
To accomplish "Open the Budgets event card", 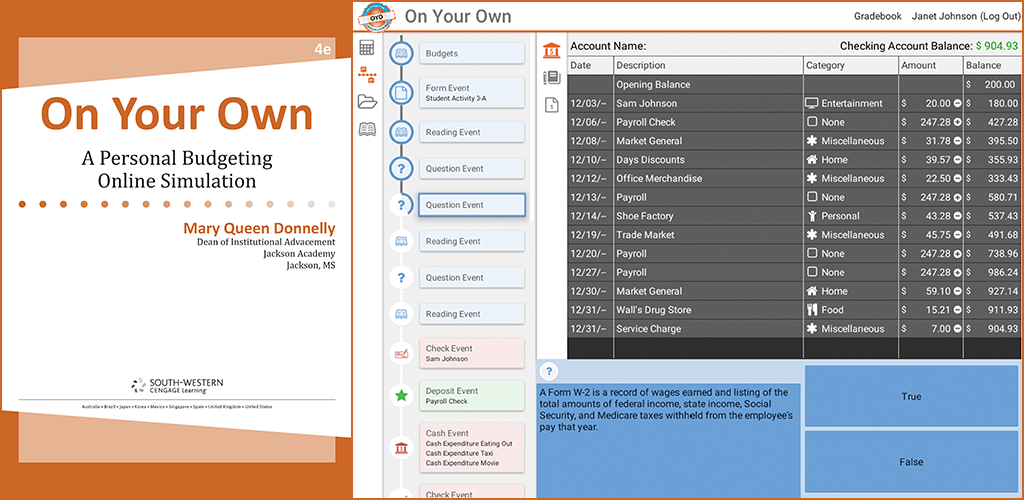I will (x=472, y=54).
